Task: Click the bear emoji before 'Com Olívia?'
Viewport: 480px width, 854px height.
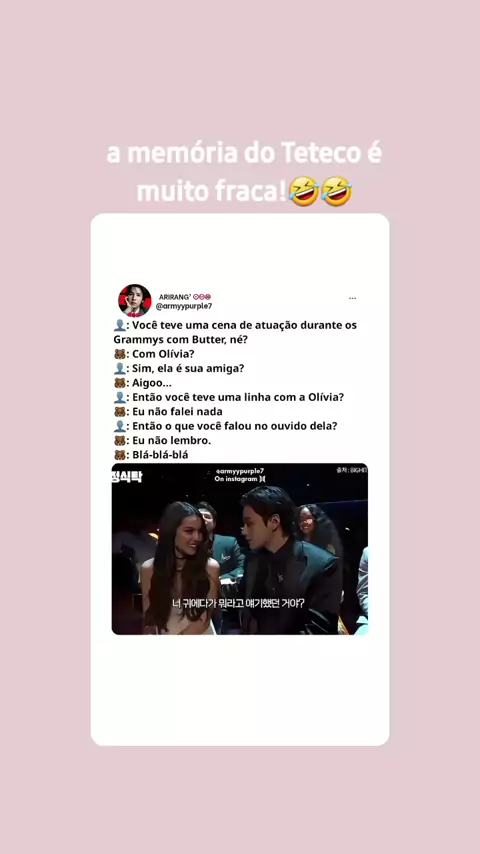Action: tap(119, 354)
